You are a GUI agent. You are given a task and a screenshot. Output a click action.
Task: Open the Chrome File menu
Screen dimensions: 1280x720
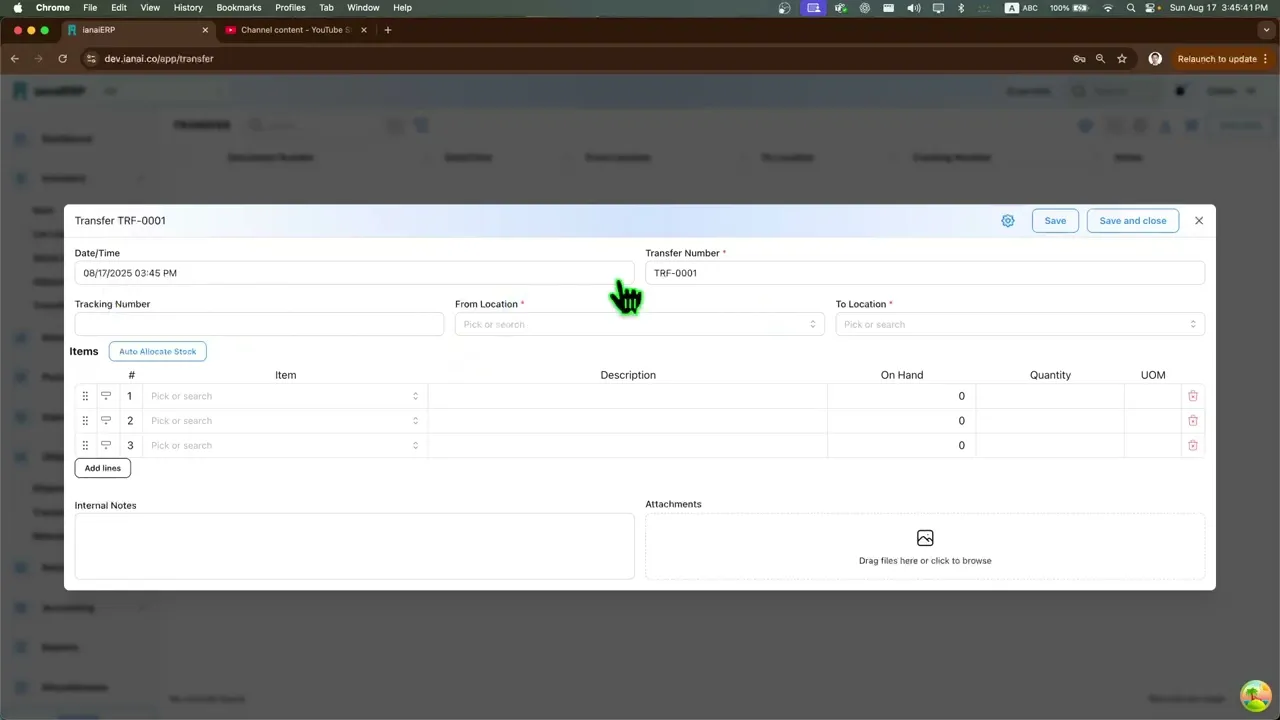click(90, 7)
